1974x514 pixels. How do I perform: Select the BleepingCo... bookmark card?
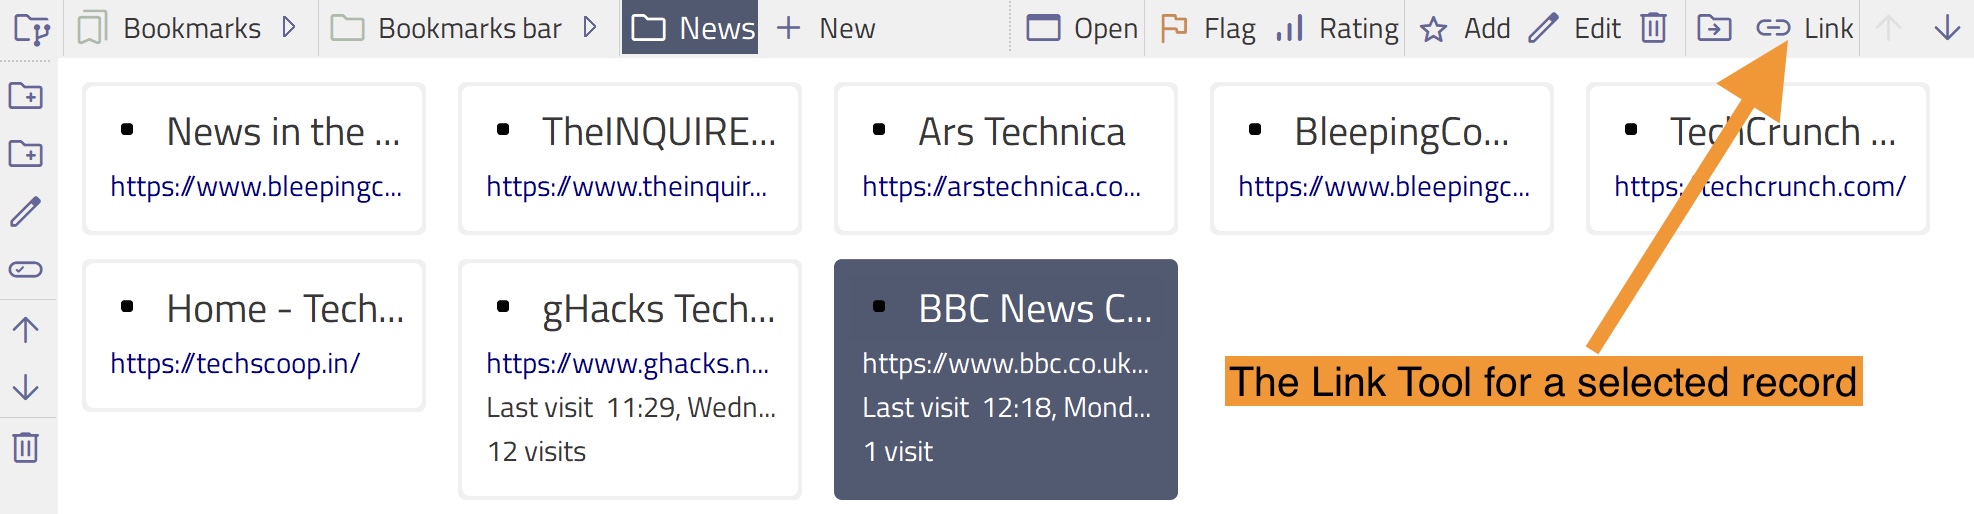pyautogui.click(x=1382, y=158)
